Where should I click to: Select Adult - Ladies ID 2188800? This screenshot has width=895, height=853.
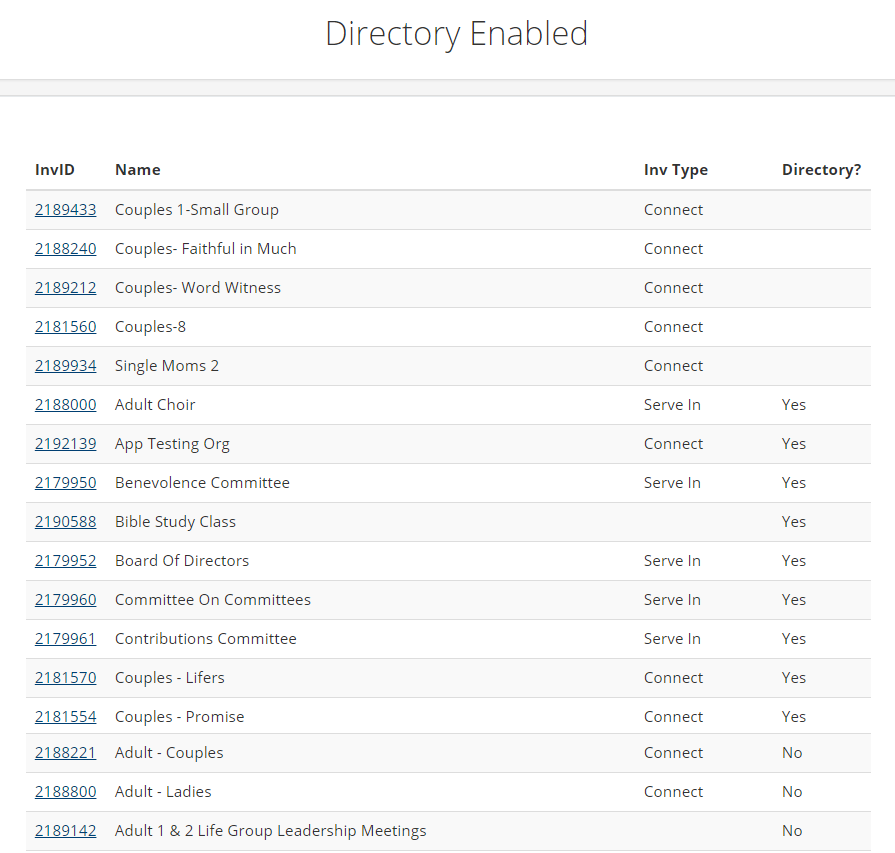[x=66, y=791]
